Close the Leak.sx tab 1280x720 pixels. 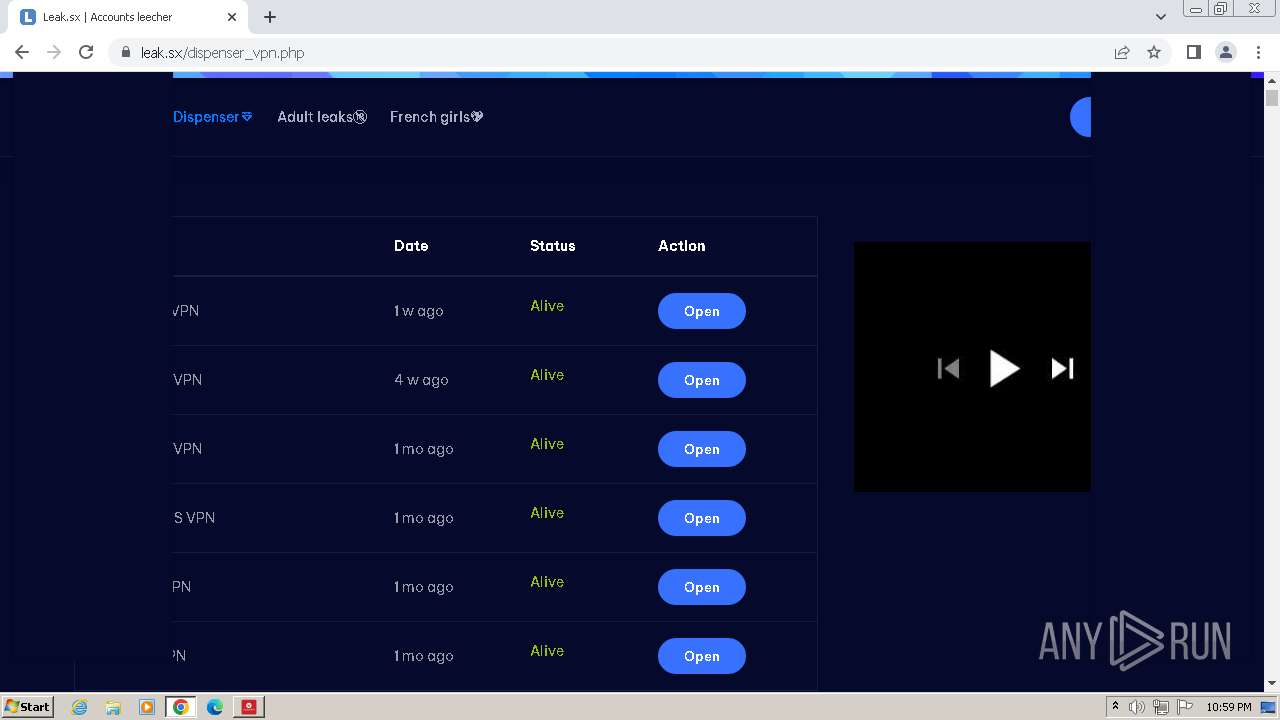click(x=232, y=17)
